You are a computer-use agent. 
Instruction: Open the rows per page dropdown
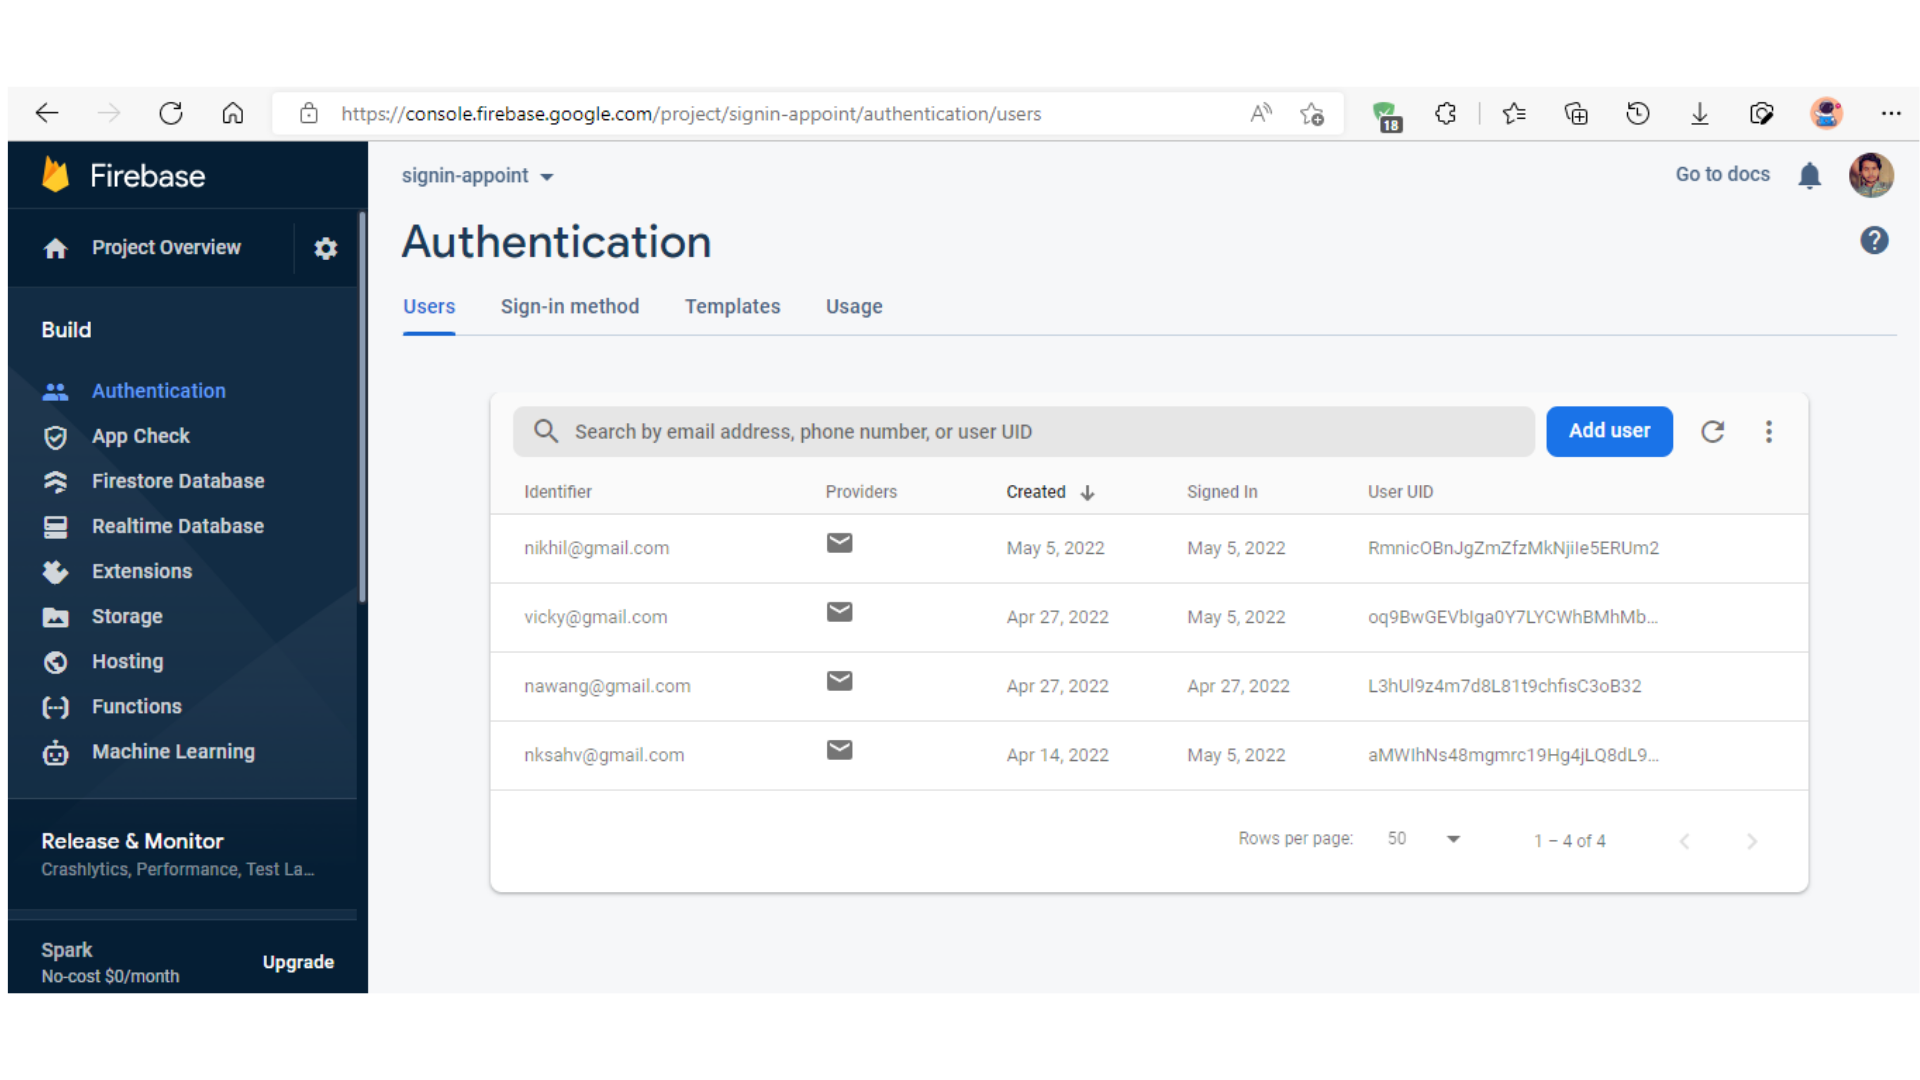pos(1422,839)
